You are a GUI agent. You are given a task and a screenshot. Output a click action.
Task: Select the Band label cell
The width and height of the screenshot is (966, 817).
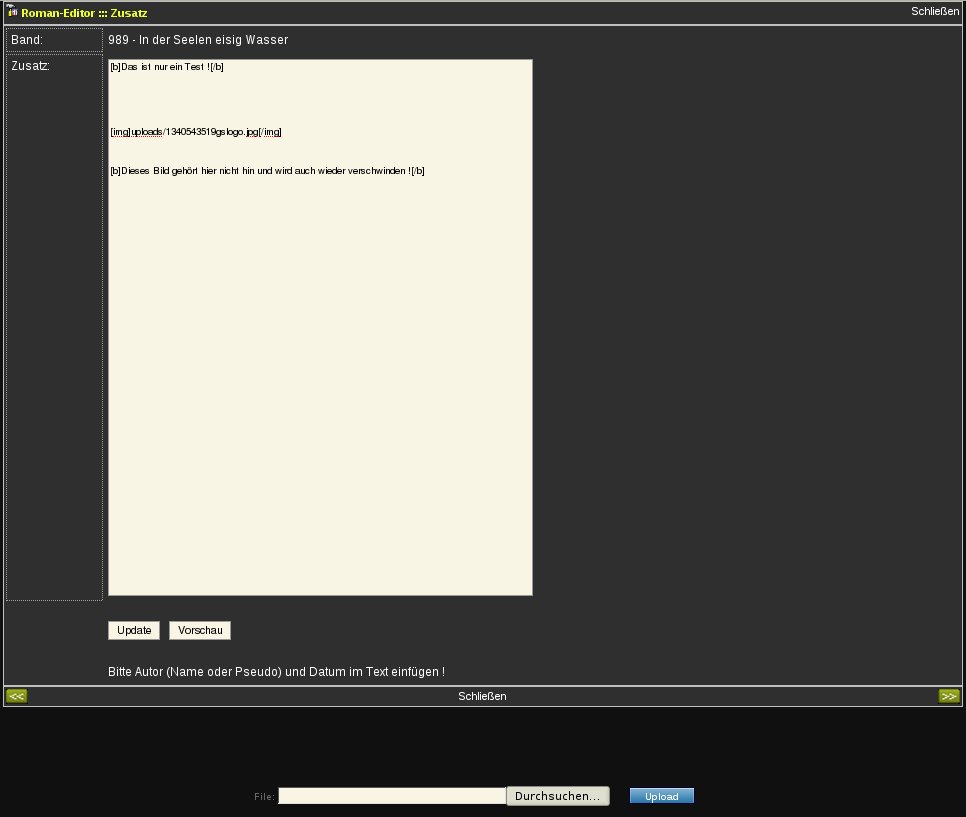tap(54, 40)
